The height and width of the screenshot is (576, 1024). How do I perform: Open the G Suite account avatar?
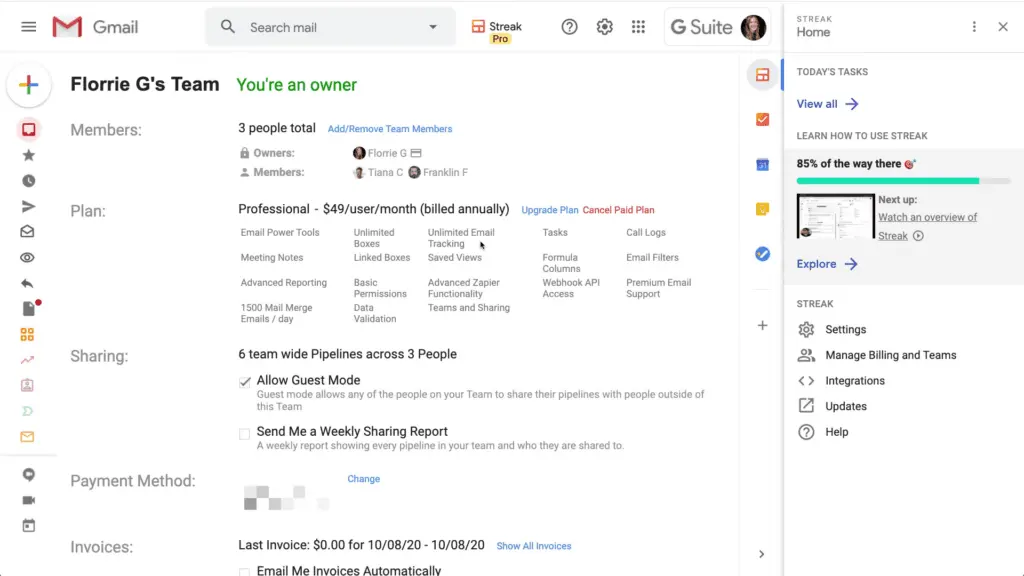pyautogui.click(x=753, y=27)
